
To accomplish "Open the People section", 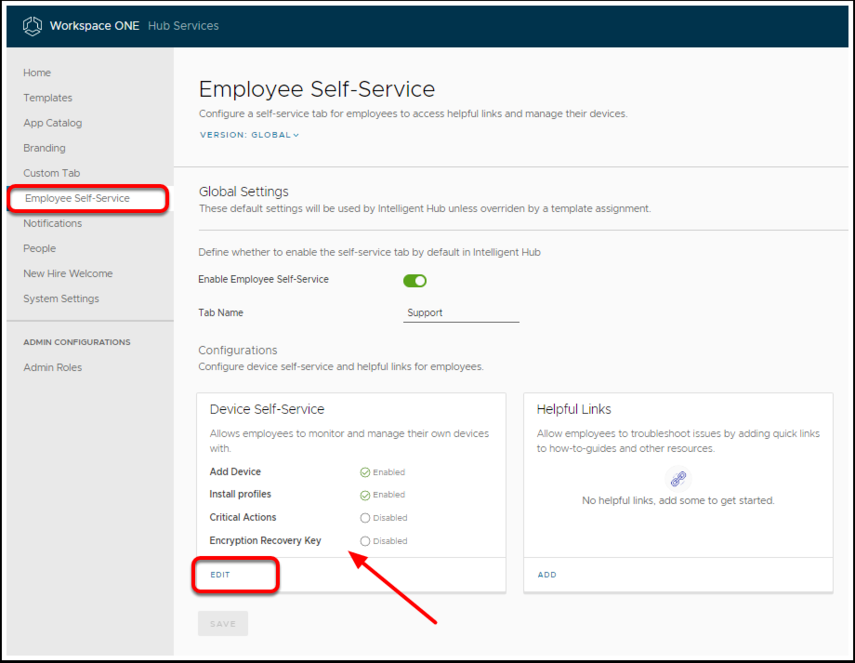I will (x=40, y=248).
